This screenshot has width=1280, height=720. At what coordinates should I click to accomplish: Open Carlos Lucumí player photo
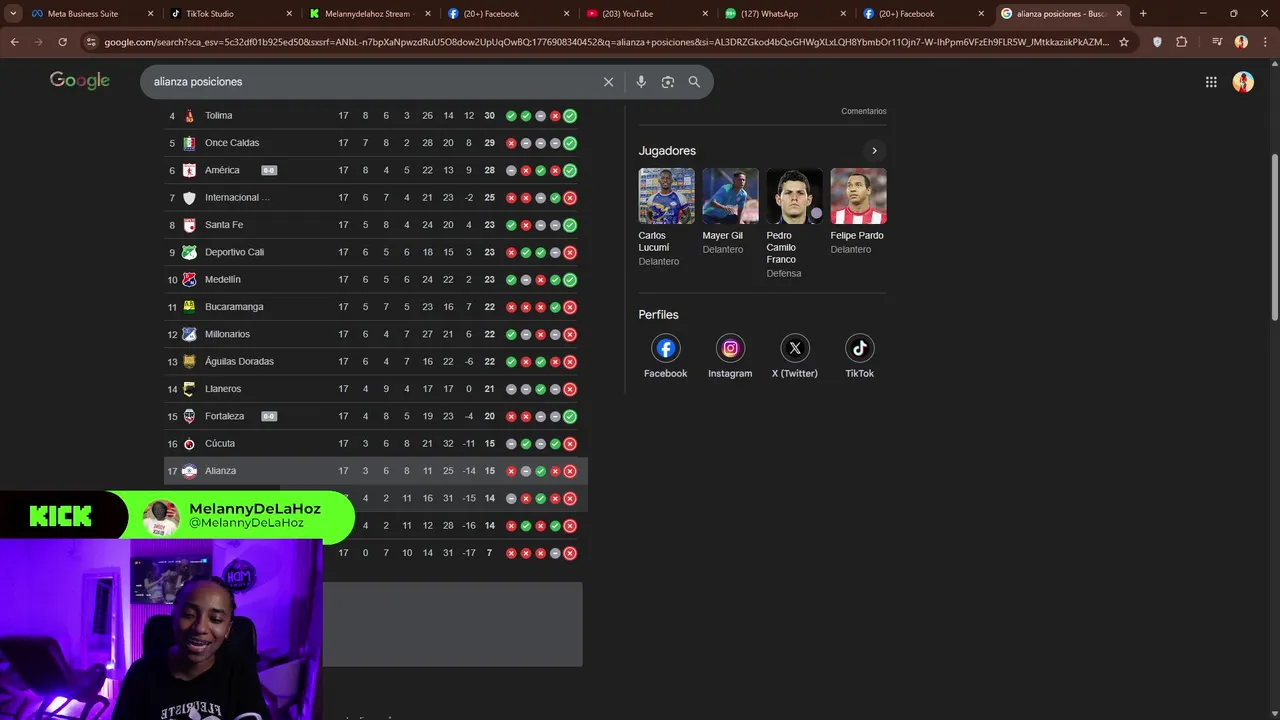666,196
